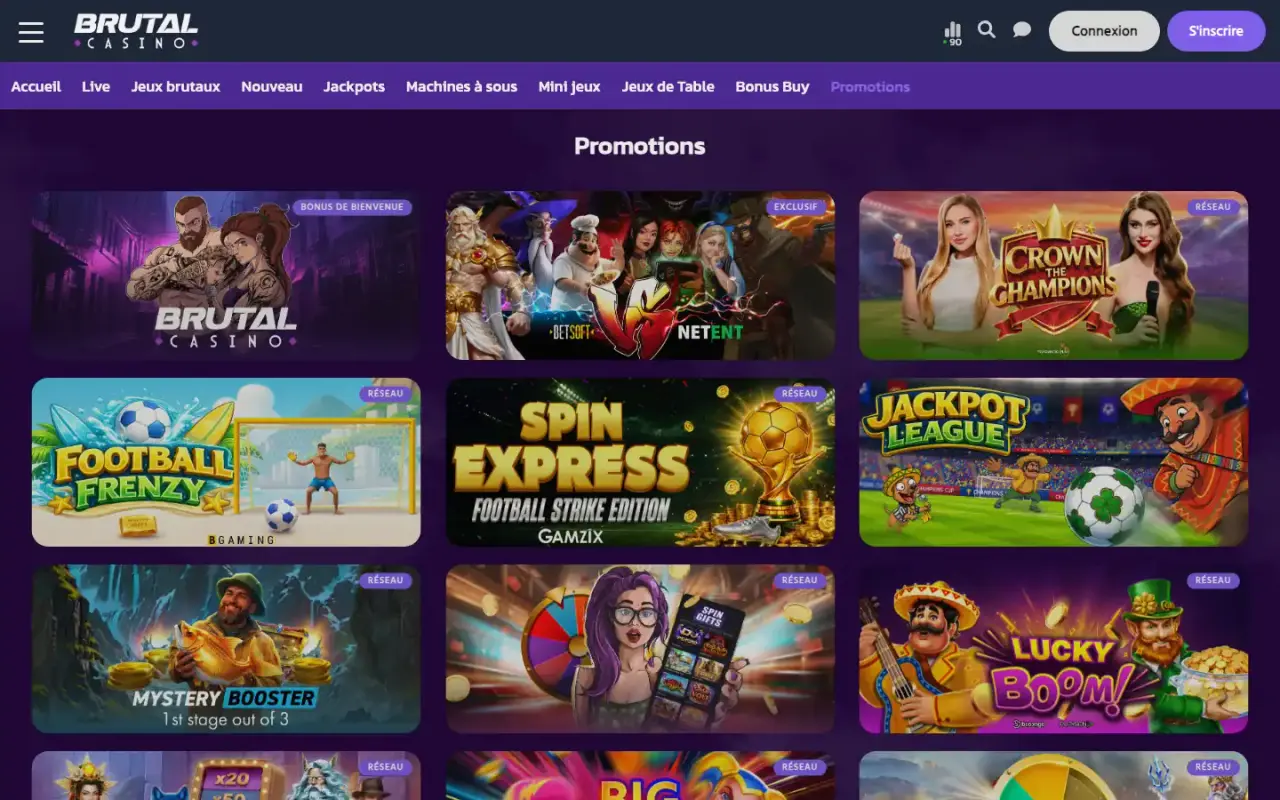Click the Réseau badge on Football Frenzy
The image size is (1280, 800).
coord(385,394)
